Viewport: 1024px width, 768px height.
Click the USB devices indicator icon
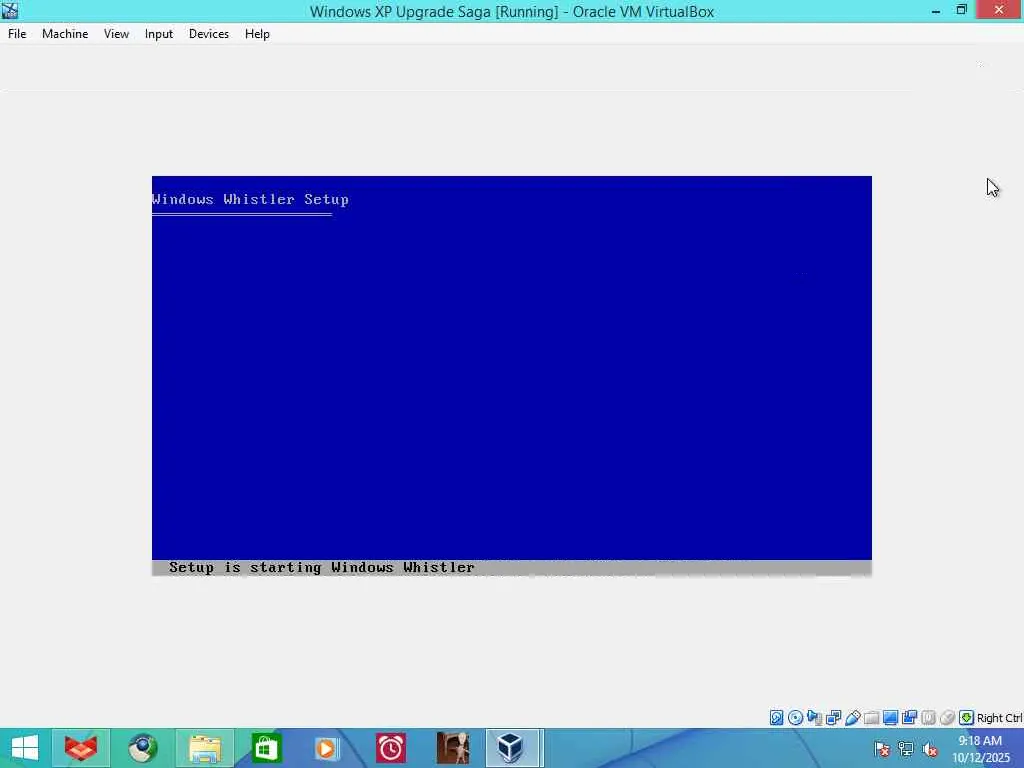click(x=852, y=718)
